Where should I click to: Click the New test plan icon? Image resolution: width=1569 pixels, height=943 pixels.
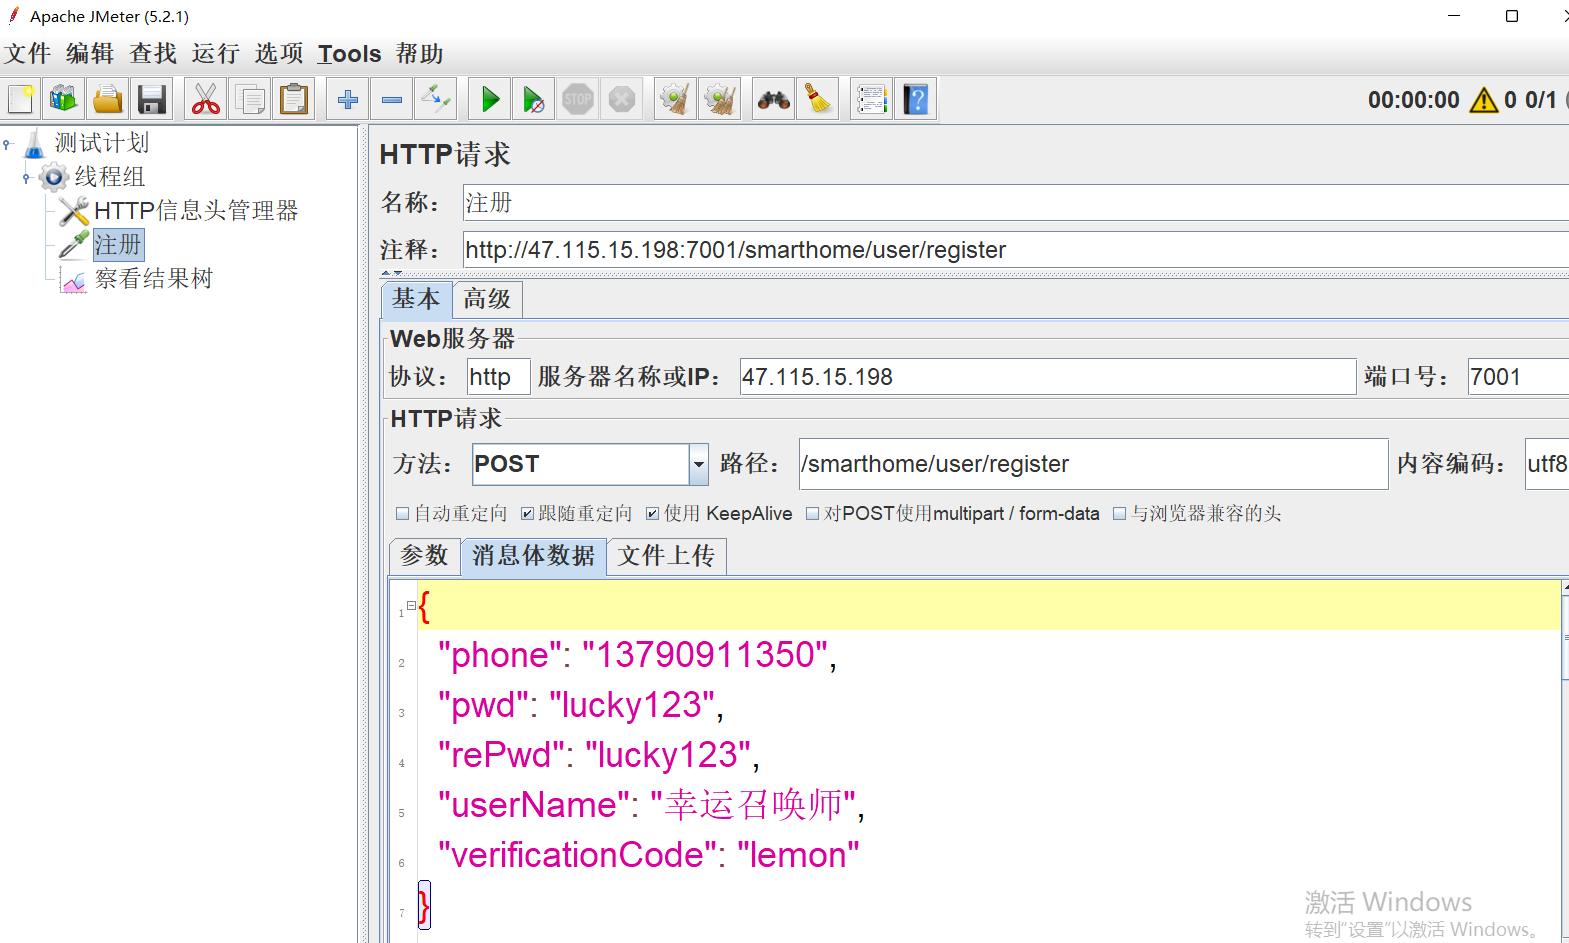pyautogui.click(x=21, y=99)
